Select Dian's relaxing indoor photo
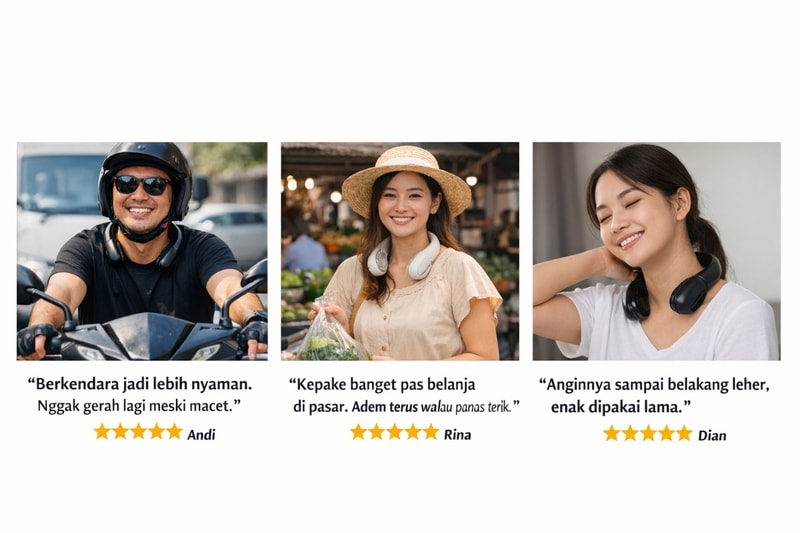Viewport: 800px width, 533px height. pyautogui.click(x=657, y=251)
